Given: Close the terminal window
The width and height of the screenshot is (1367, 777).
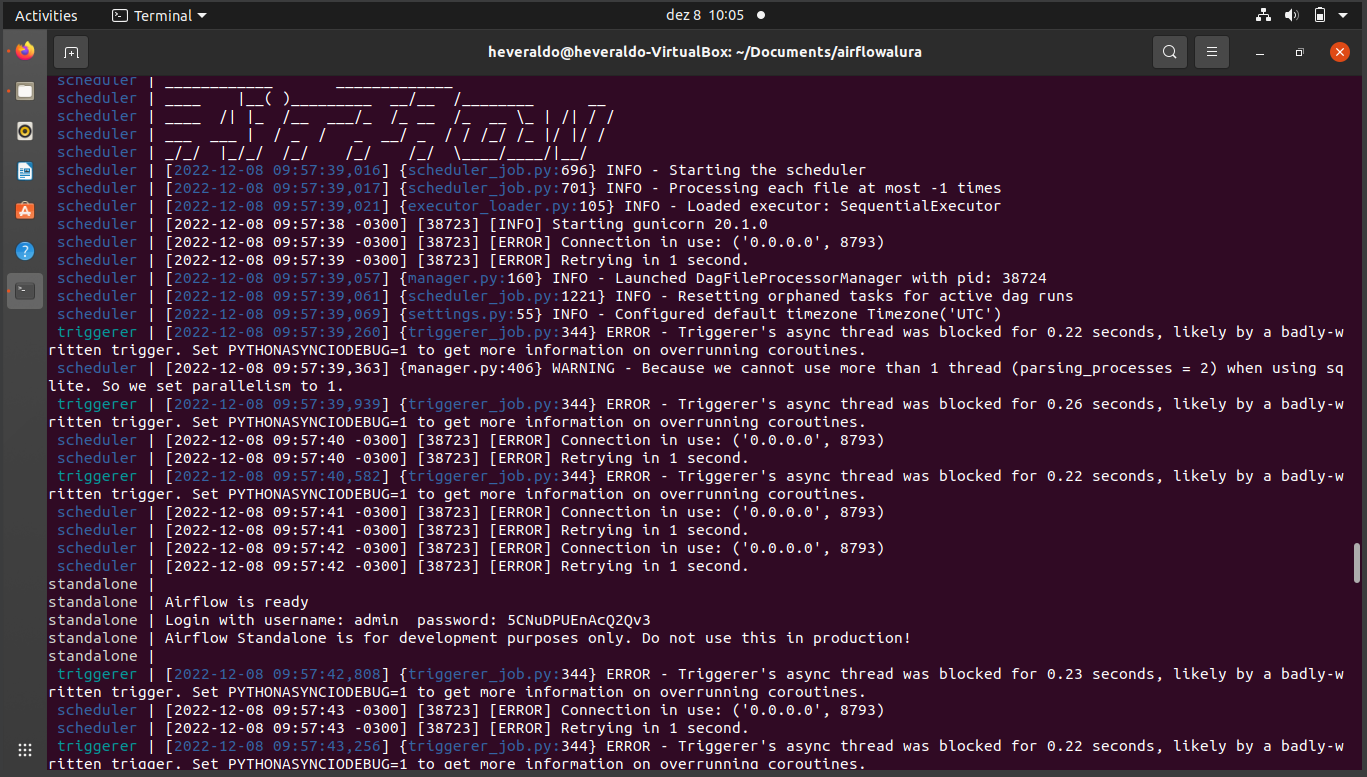Looking at the screenshot, I should point(1340,52).
